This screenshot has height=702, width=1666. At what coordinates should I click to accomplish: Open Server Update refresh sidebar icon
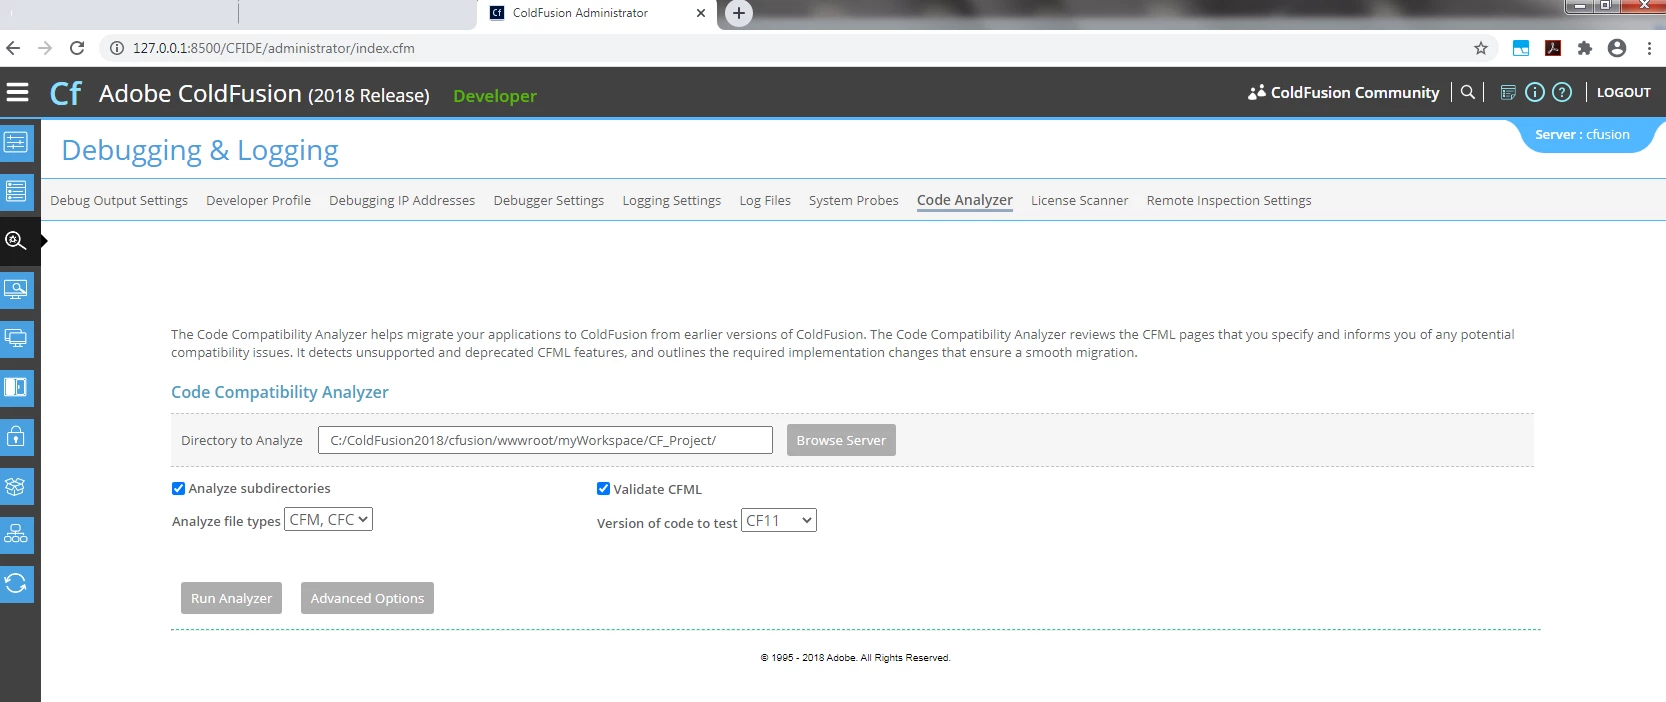(16, 584)
